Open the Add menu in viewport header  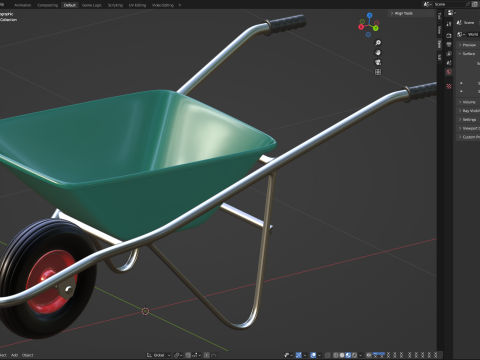pyautogui.click(x=14, y=355)
